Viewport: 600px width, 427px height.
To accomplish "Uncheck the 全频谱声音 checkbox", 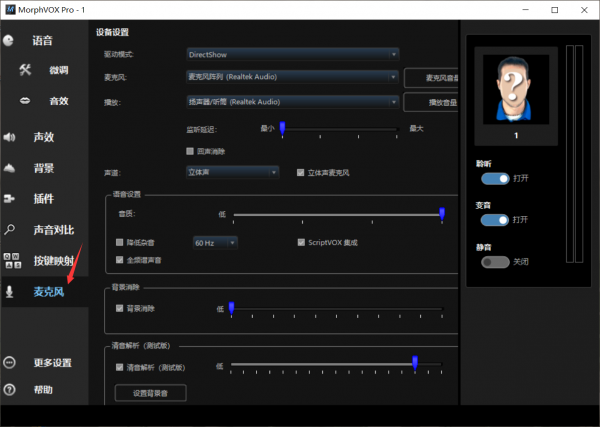I will [x=119, y=260].
